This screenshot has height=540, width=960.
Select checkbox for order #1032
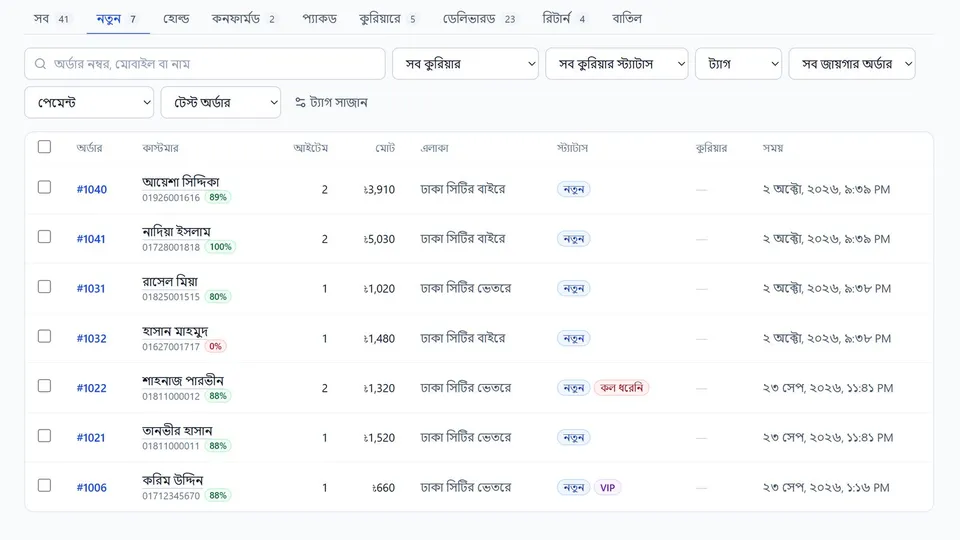pyautogui.click(x=44, y=336)
